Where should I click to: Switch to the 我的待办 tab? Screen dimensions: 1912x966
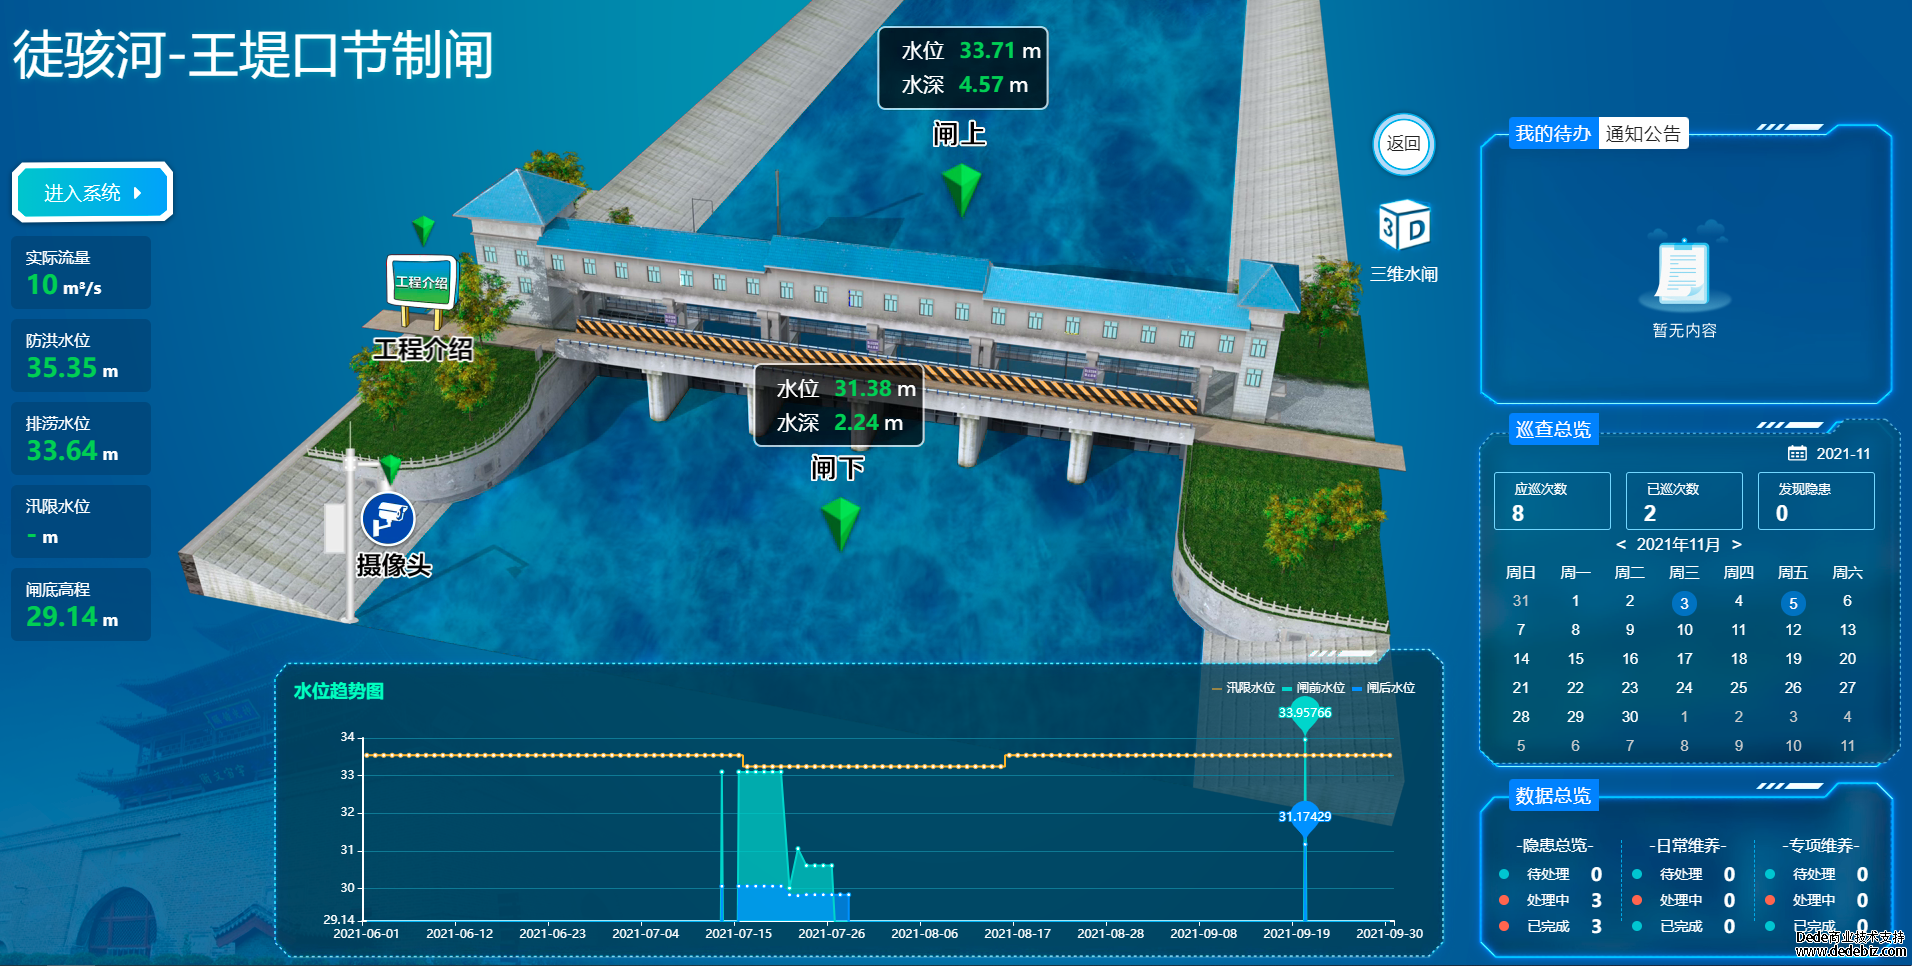pos(1553,133)
